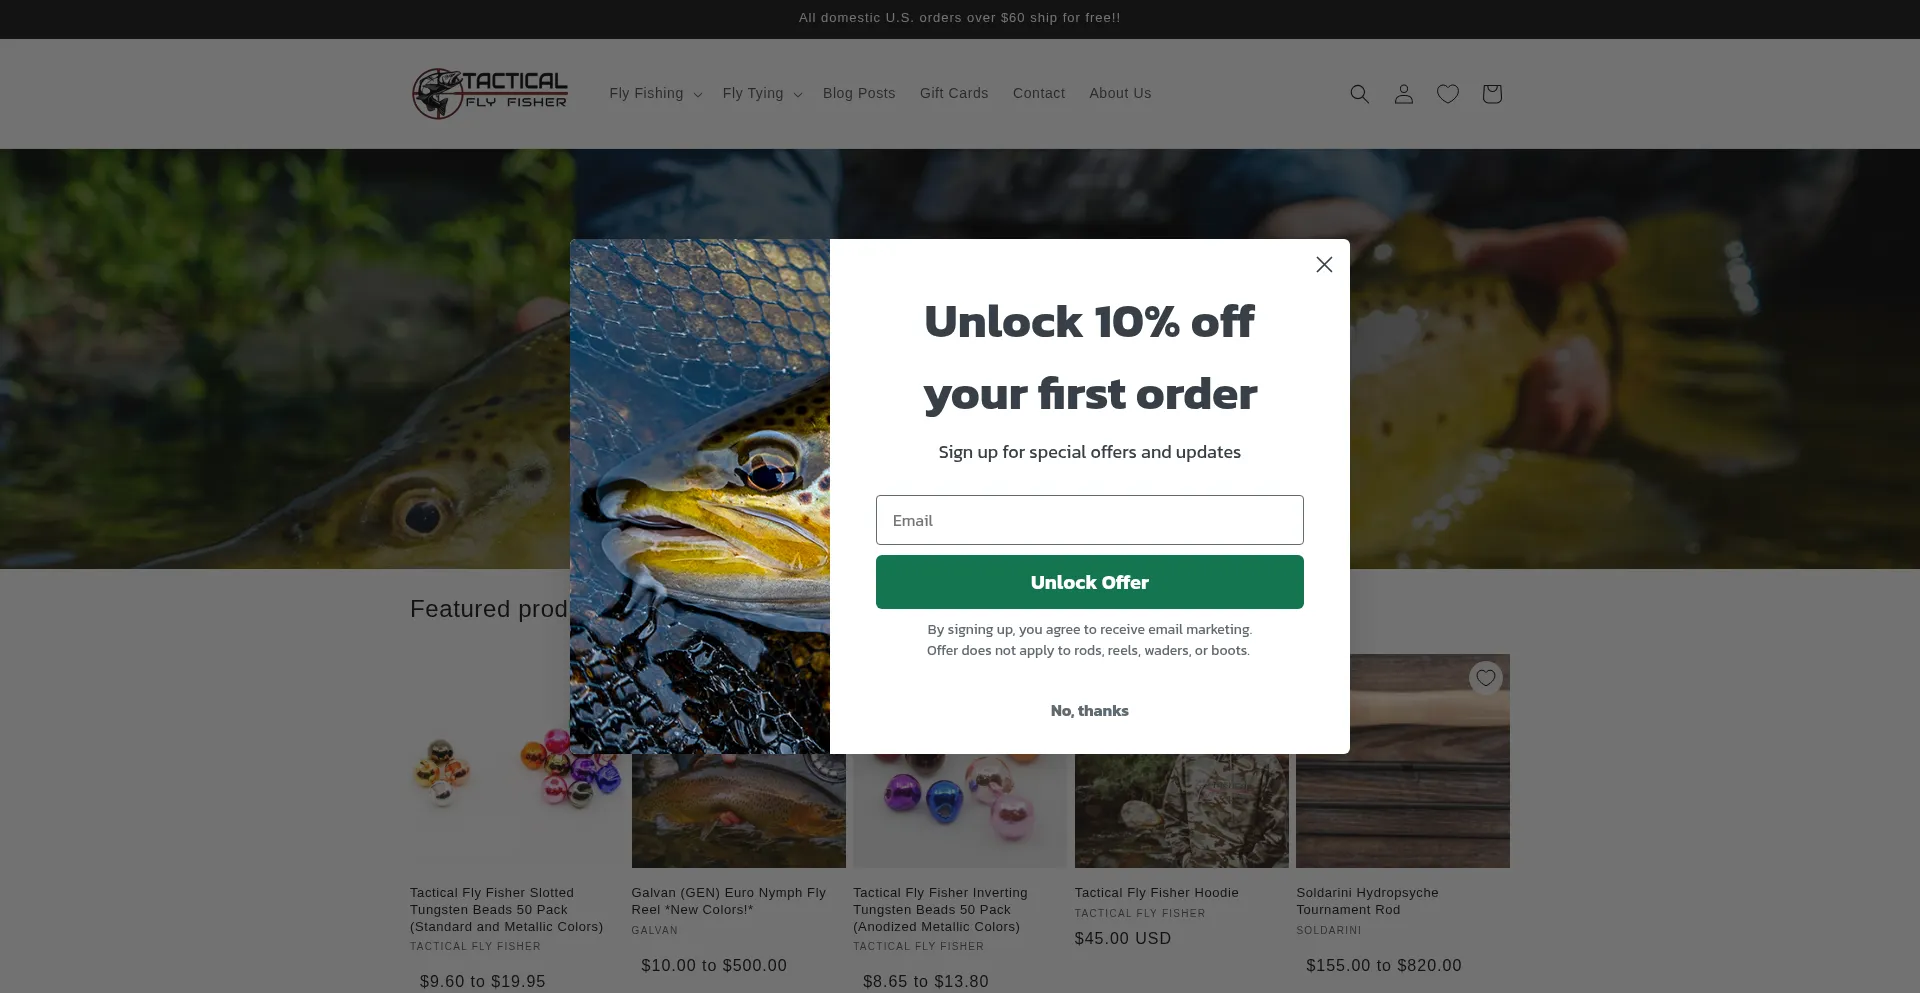Click the Tactical Fly Fisher logo
1920x993 pixels.
490,94
